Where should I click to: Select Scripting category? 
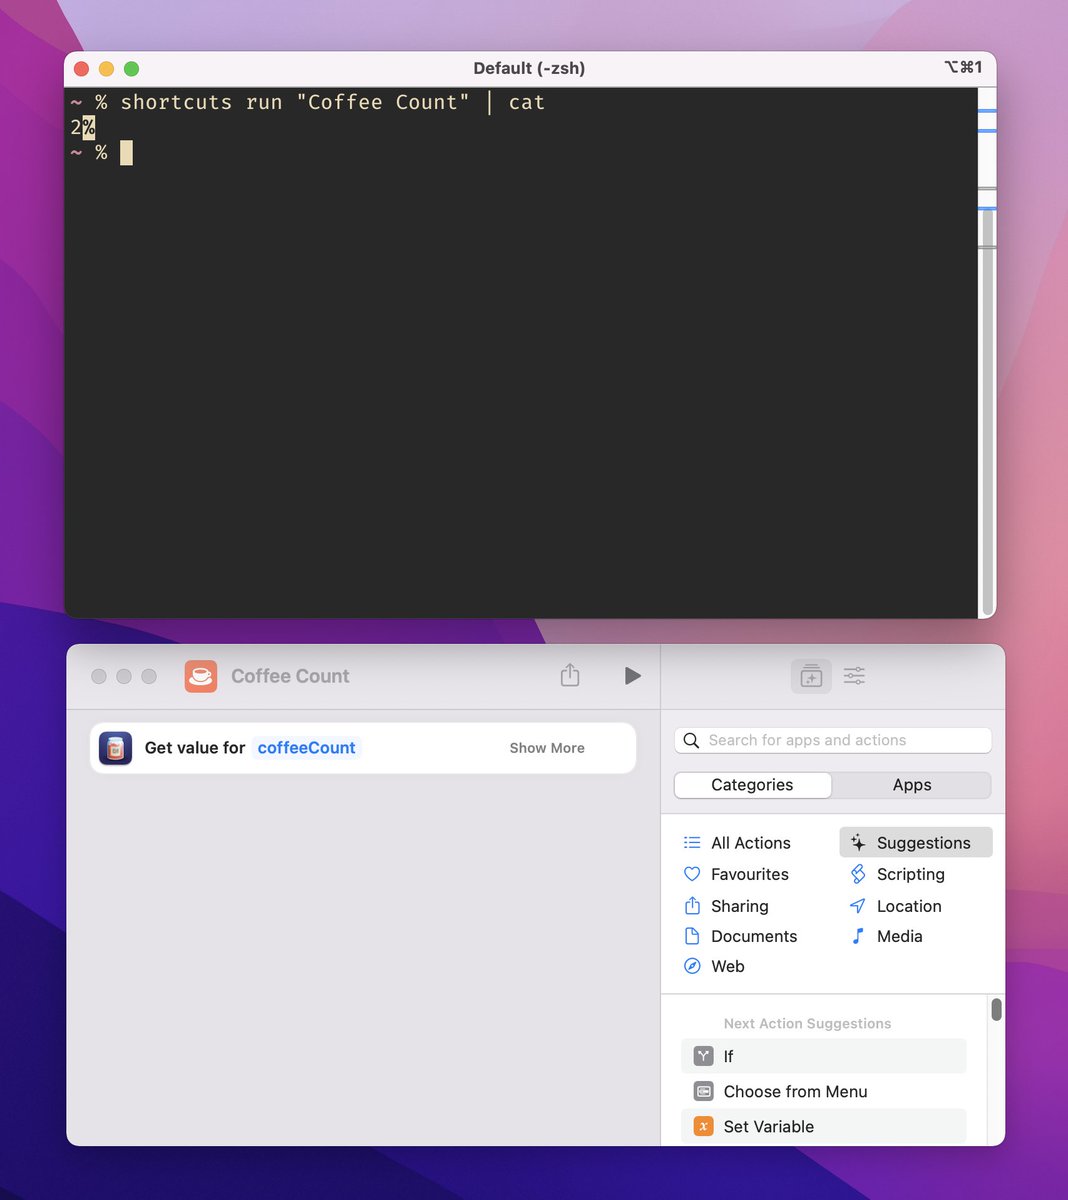911,874
